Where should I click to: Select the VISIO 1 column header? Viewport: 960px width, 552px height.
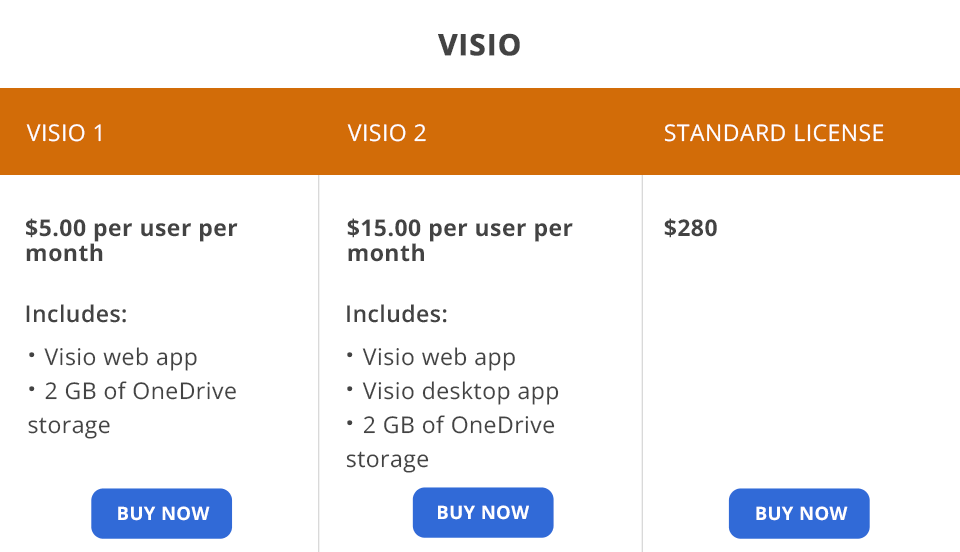click(65, 133)
